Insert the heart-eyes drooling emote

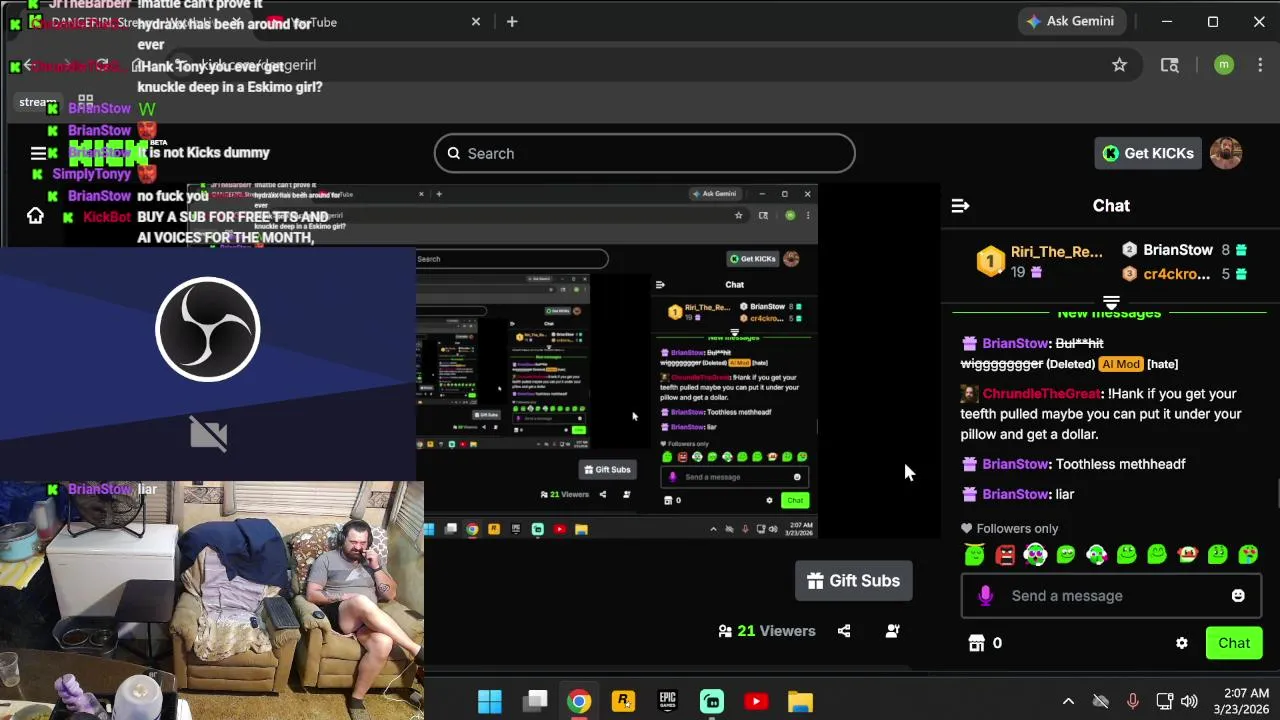[1248, 554]
